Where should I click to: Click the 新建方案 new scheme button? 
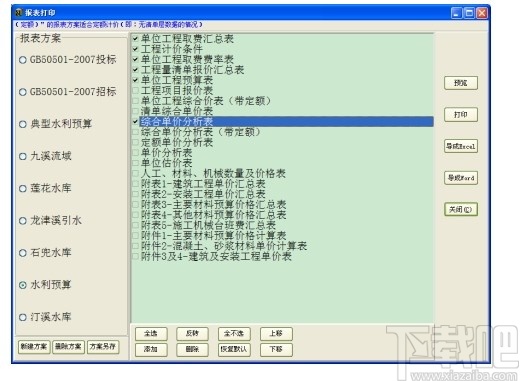tap(34, 347)
